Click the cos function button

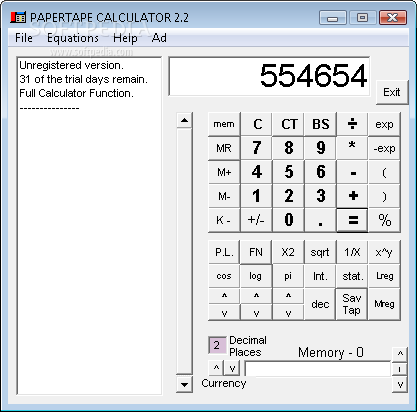[x=224, y=276]
